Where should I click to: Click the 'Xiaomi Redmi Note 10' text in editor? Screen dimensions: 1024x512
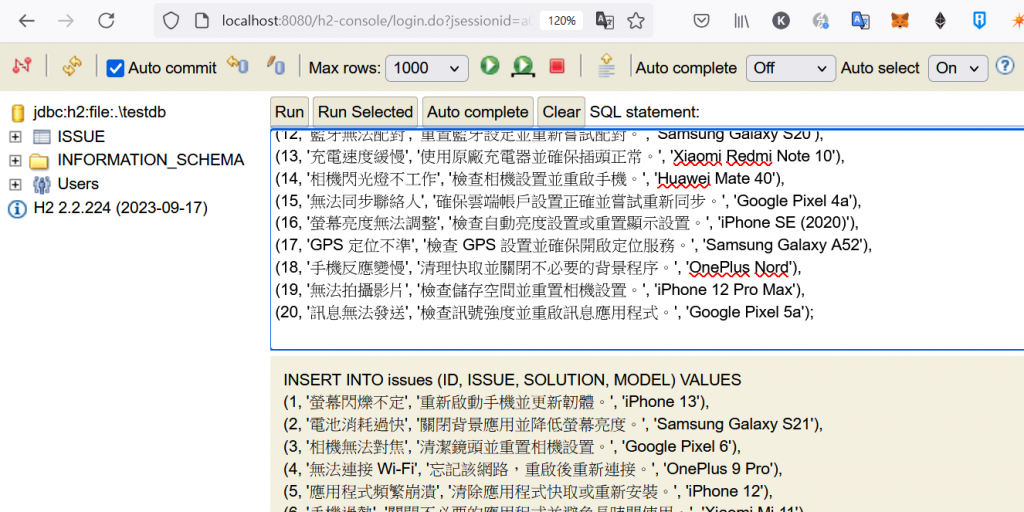tap(752, 157)
